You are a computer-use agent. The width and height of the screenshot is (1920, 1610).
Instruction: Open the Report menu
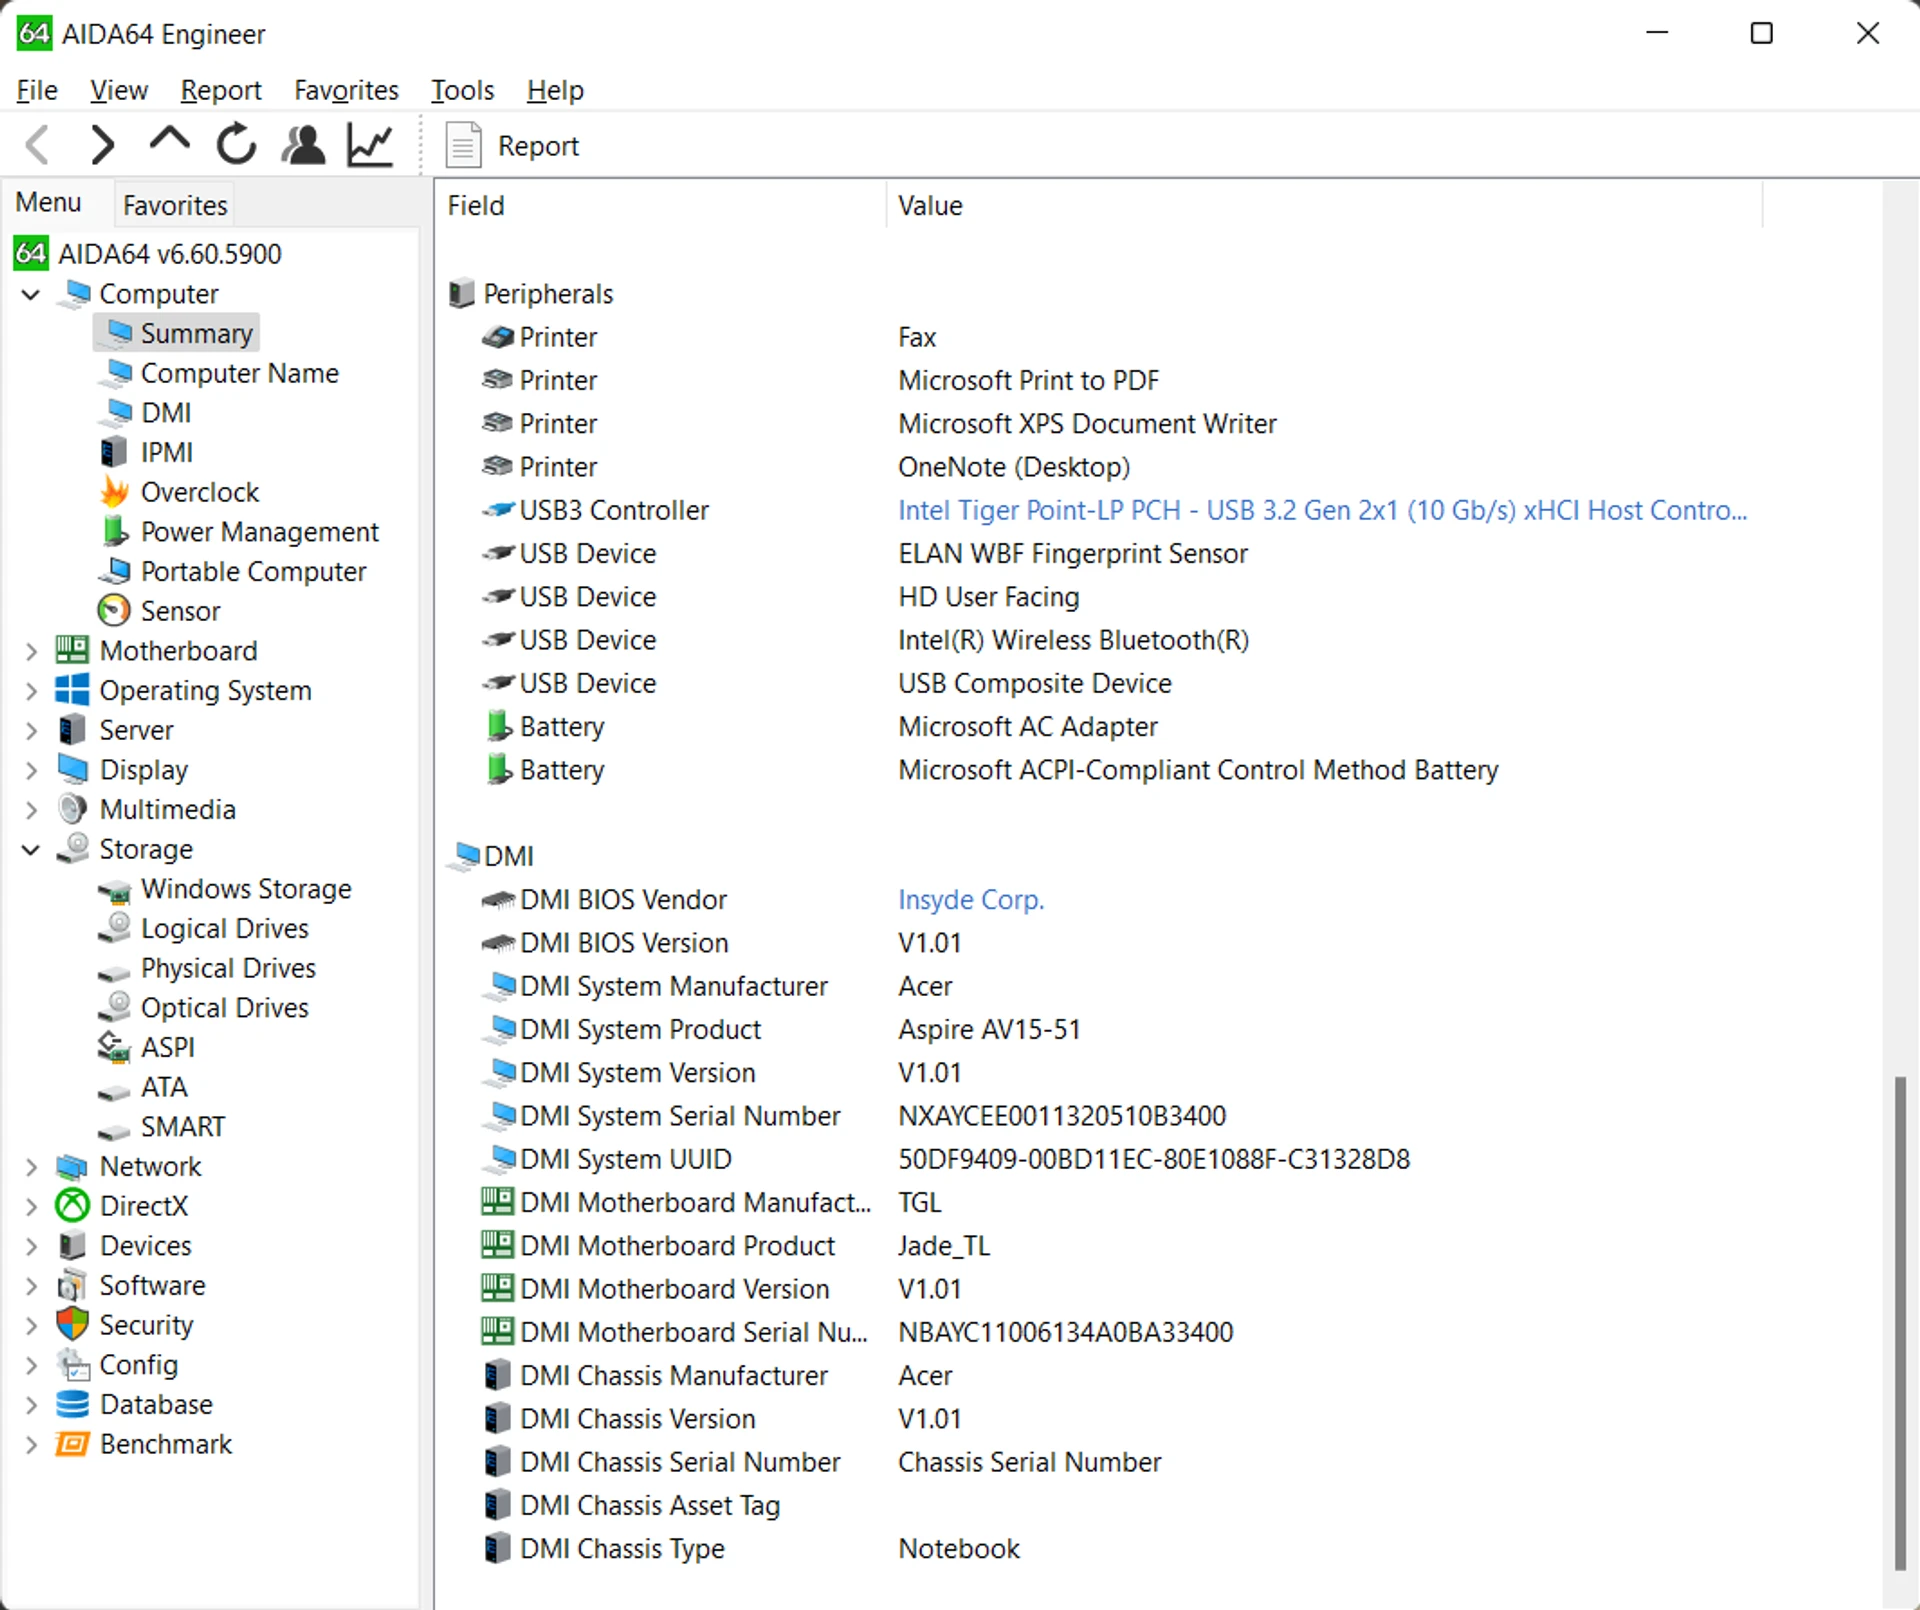pyautogui.click(x=221, y=90)
